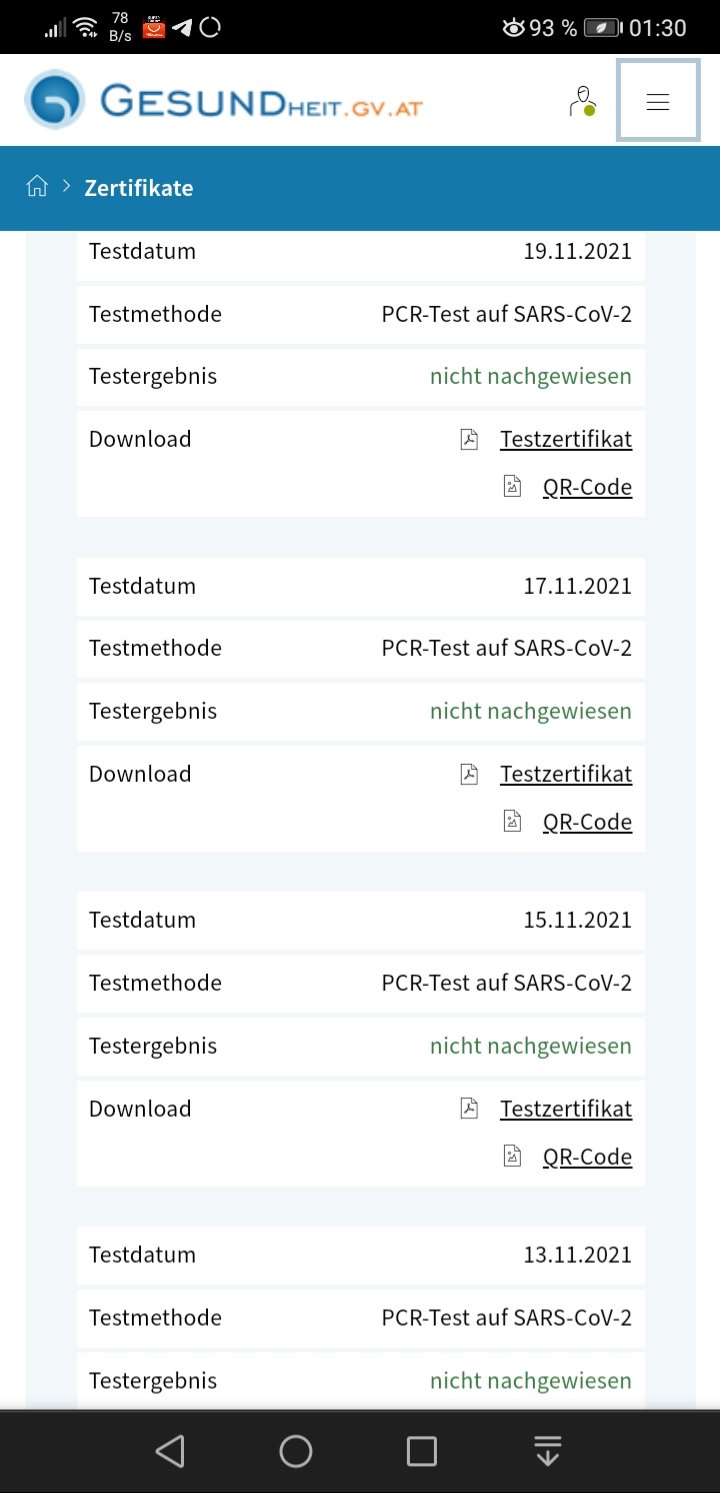Select Zertifikate breadcrumb item
720x1493 pixels.
139,188
